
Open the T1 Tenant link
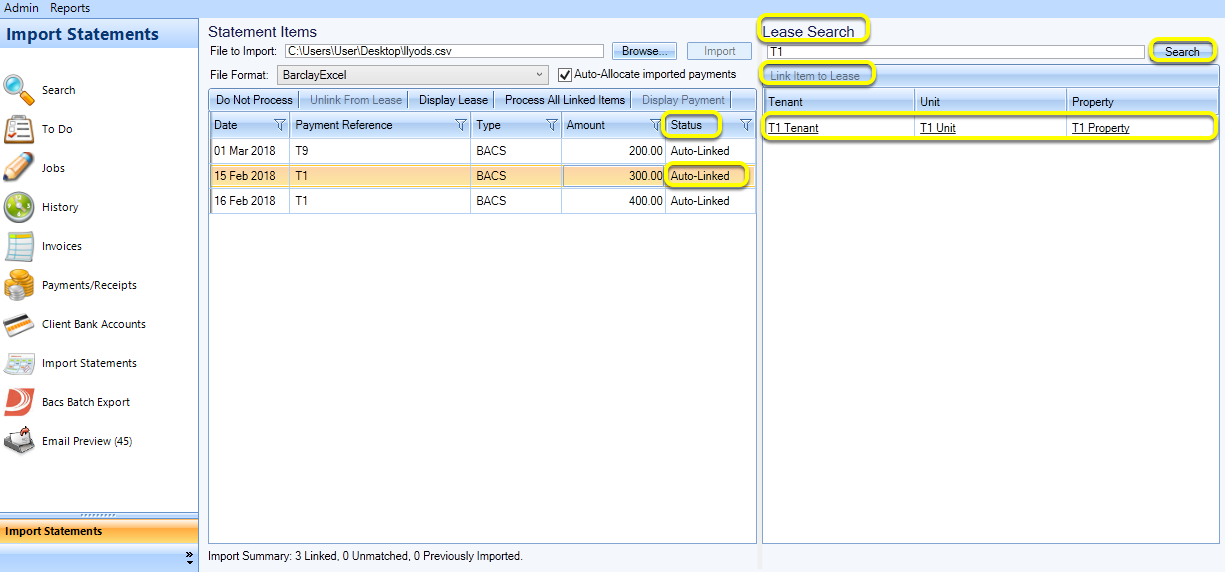[x=793, y=128]
